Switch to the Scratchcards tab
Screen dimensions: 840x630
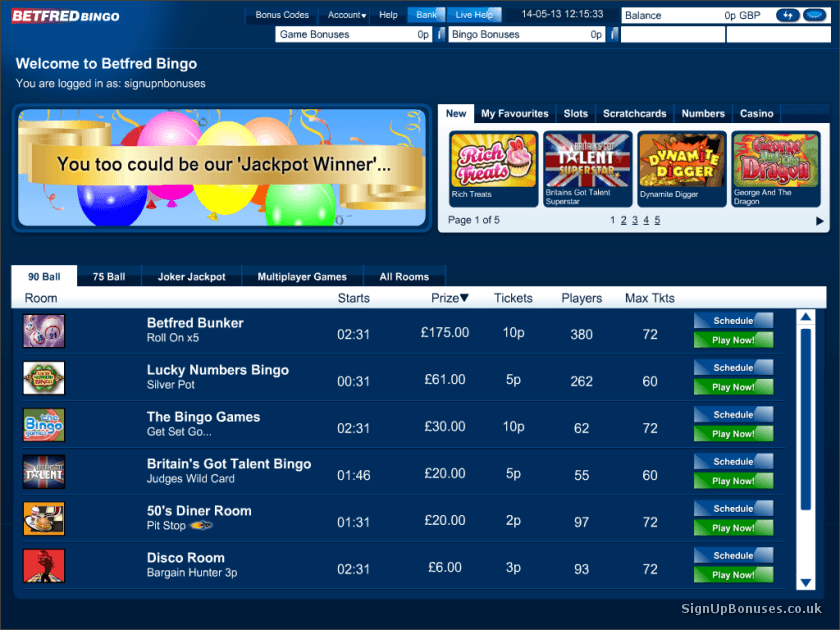635,114
